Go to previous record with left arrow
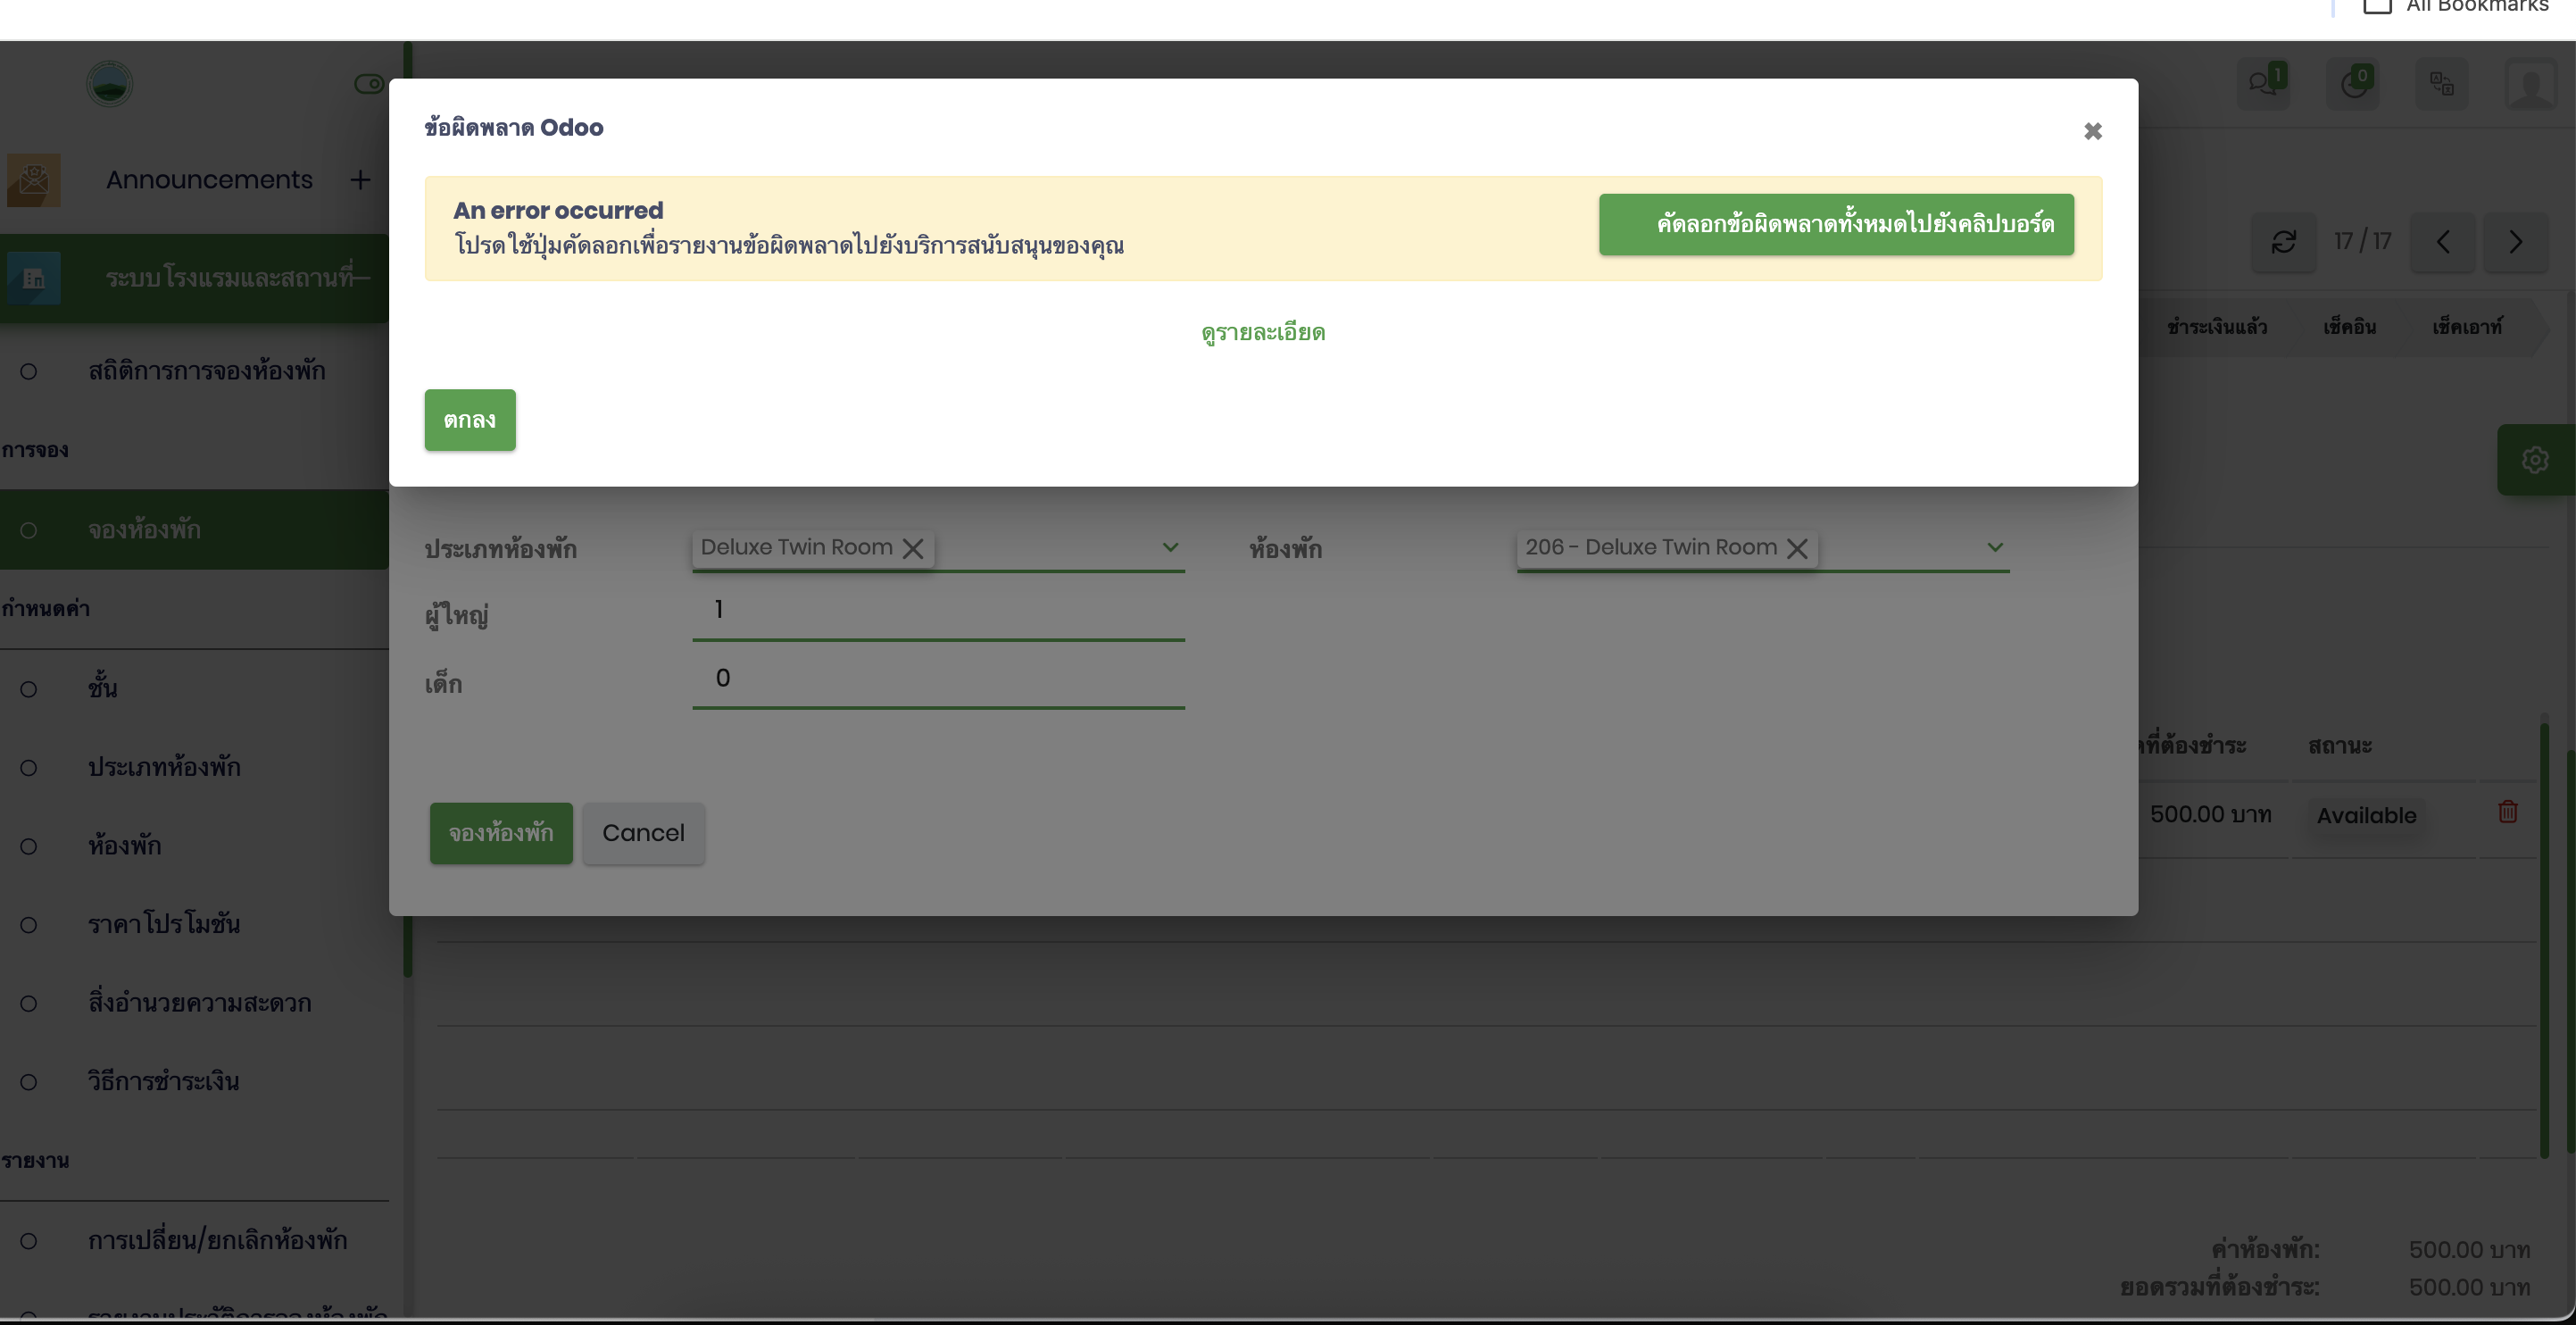This screenshot has height=1325, width=2576. 2442,242
